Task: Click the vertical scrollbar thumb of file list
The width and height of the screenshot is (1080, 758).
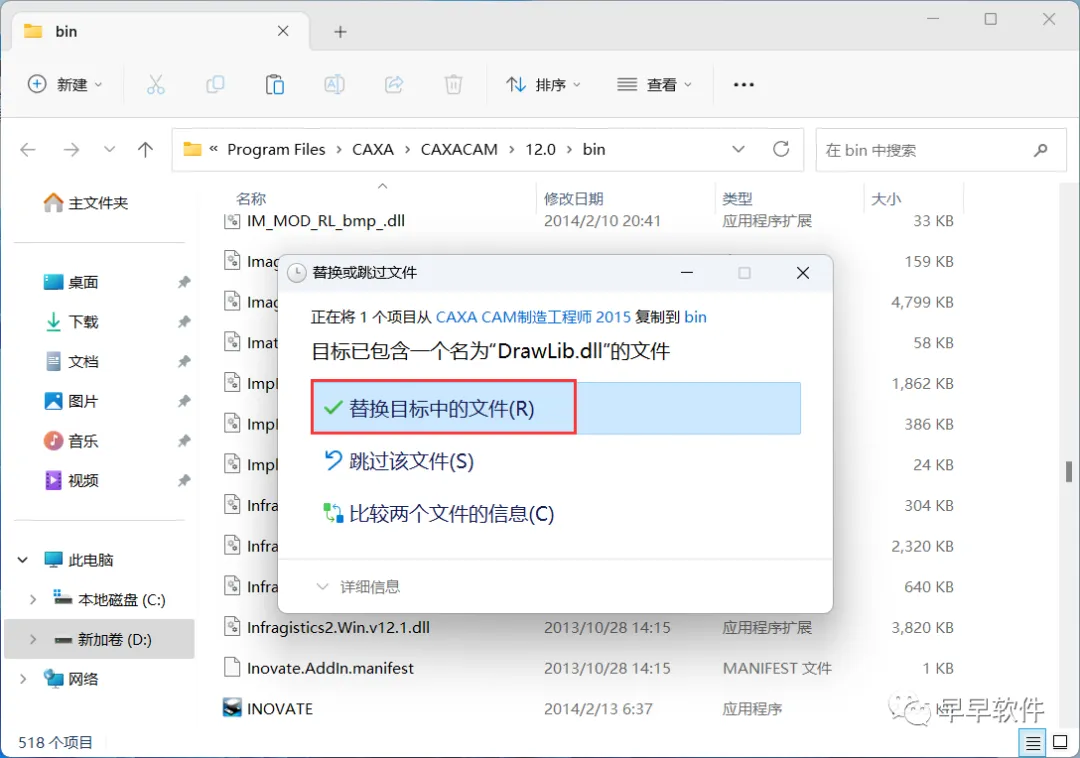Action: tap(1068, 471)
